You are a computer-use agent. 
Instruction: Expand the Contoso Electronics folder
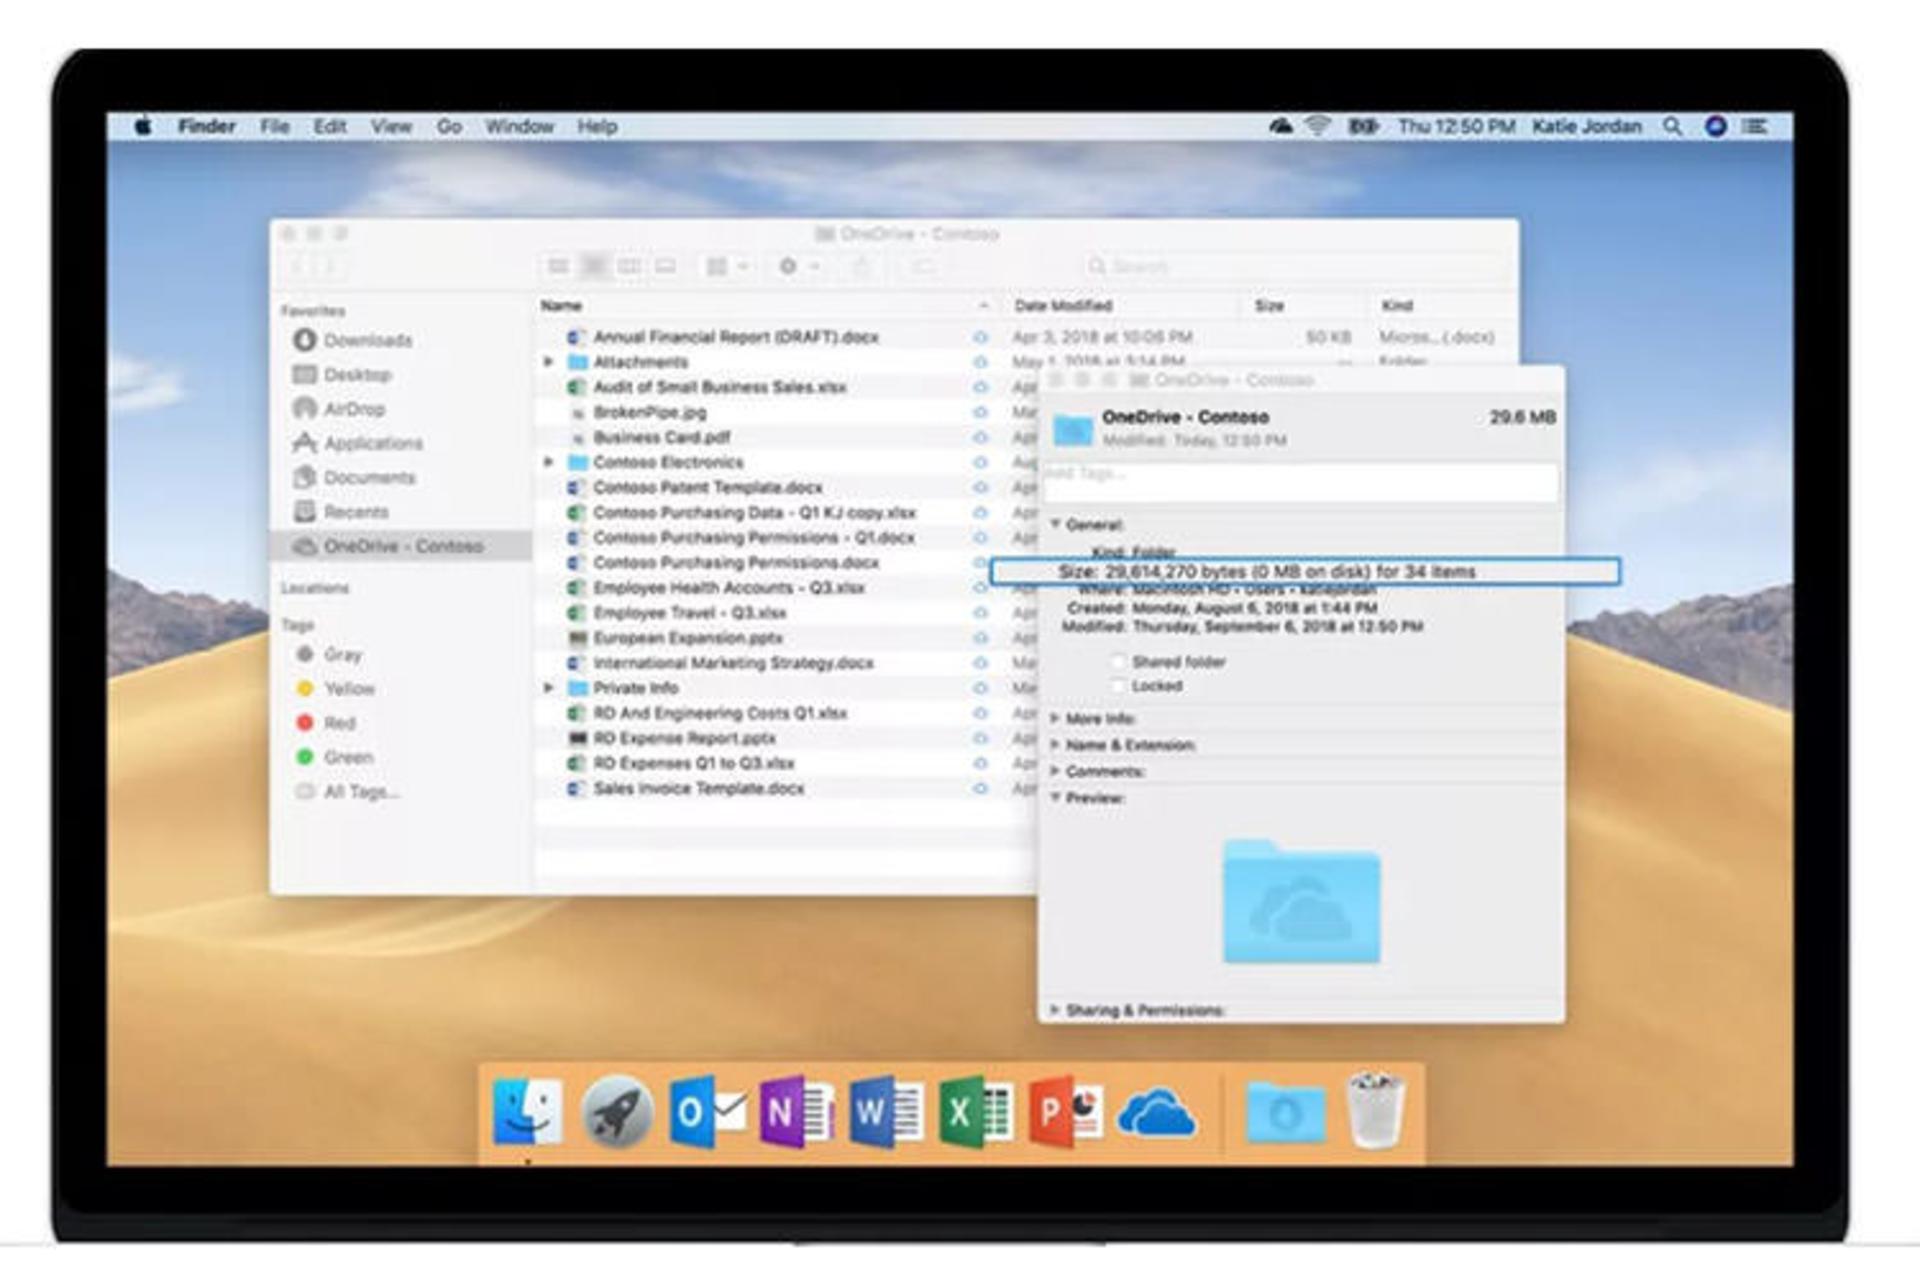[x=548, y=462]
